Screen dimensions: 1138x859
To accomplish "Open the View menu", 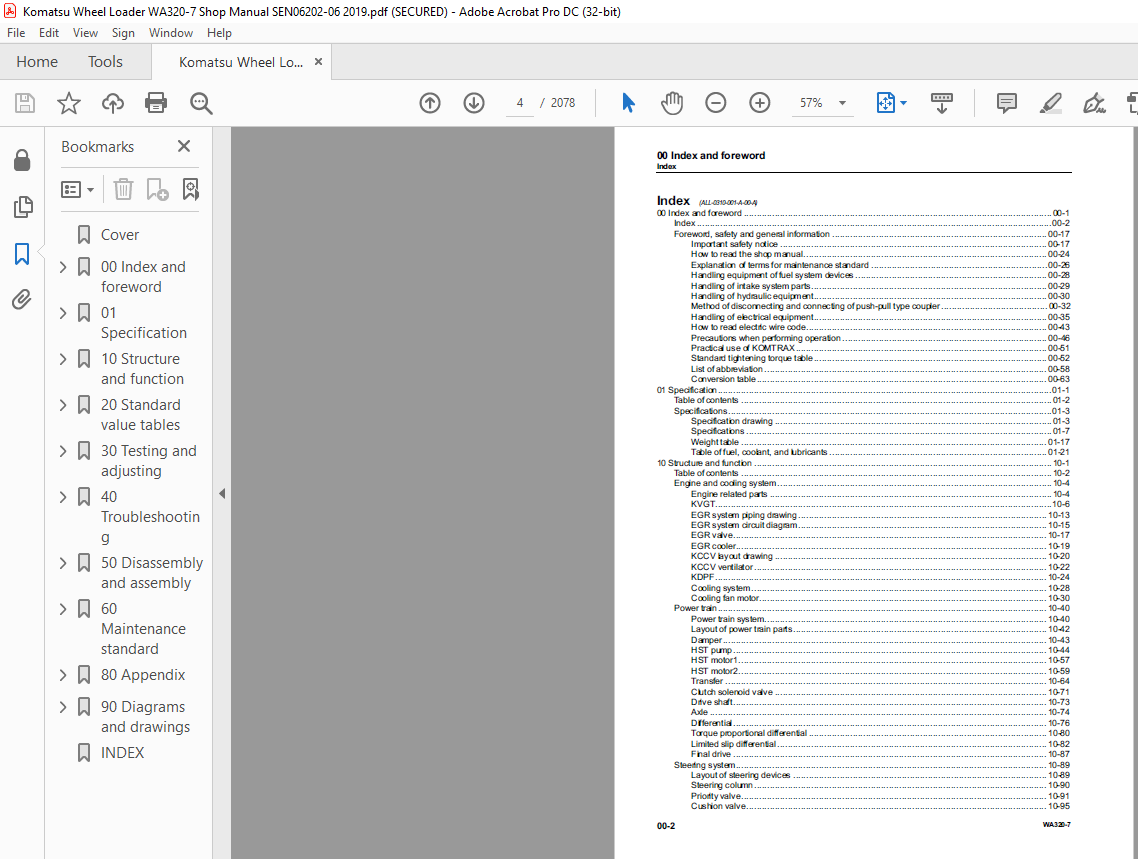I will (85, 33).
